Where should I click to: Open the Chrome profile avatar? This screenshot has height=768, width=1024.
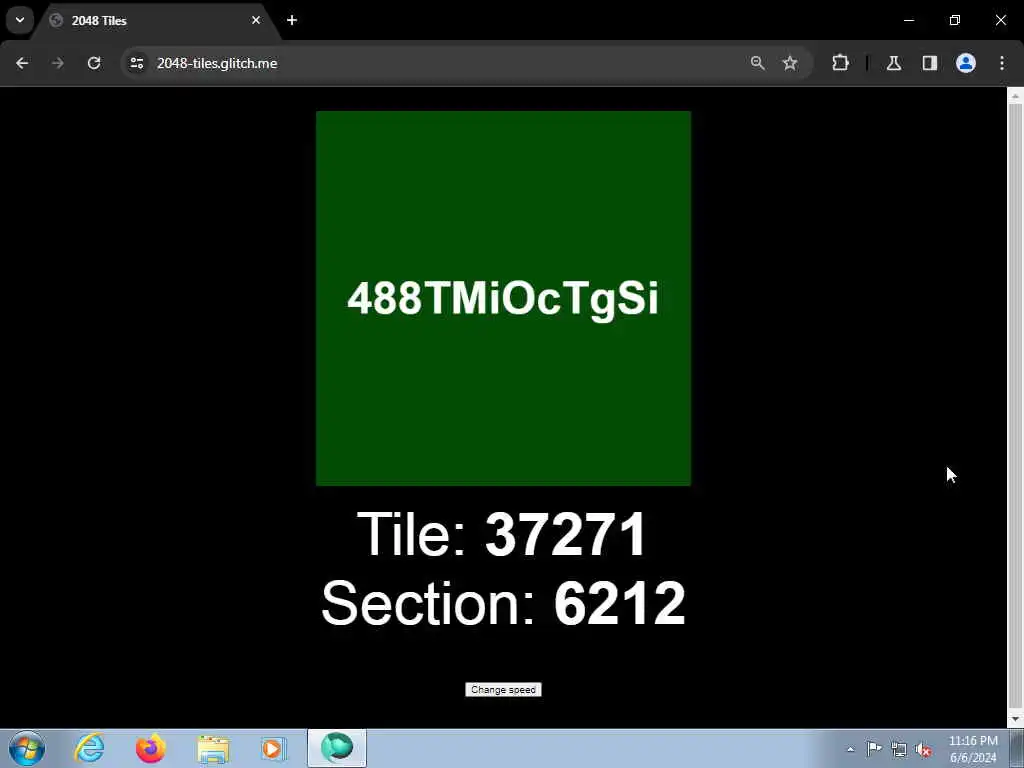tap(966, 63)
